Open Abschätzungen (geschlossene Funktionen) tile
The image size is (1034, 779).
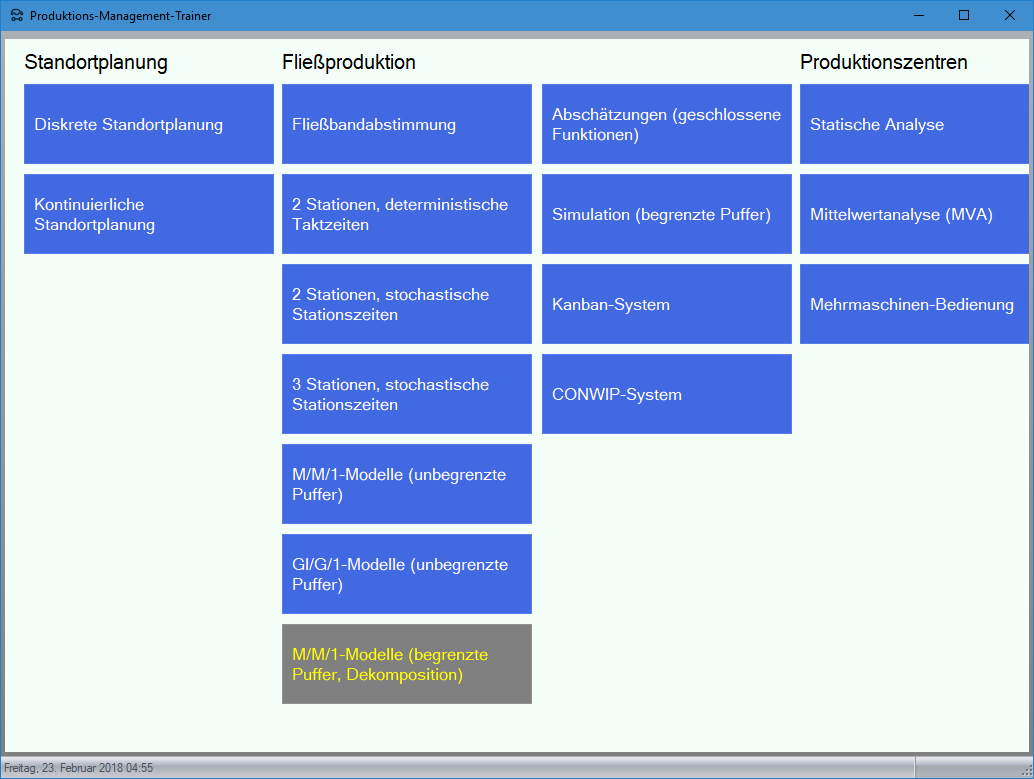tap(666, 124)
